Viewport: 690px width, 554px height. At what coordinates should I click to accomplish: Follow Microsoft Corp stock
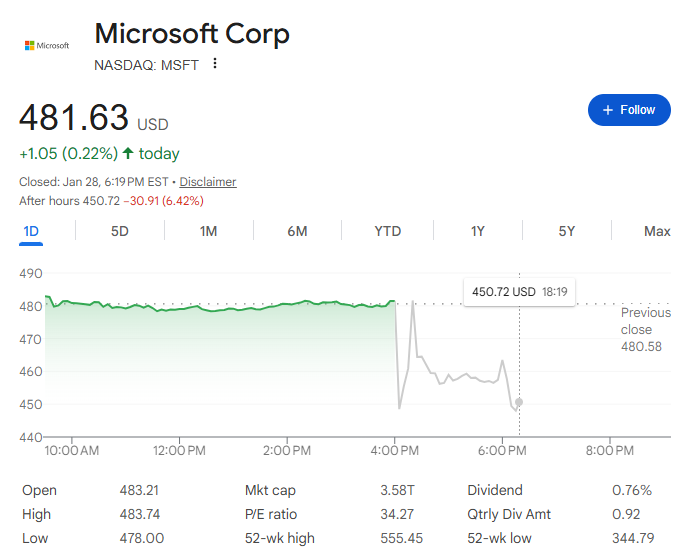628,110
